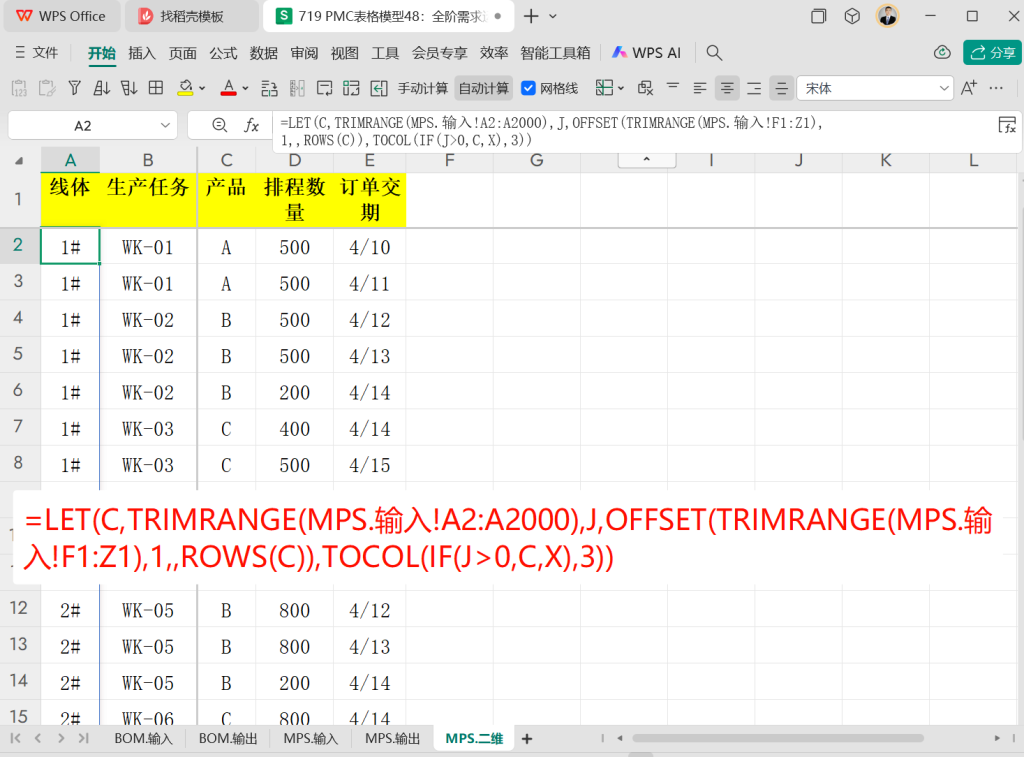Open the 宋体 font name dropdown
This screenshot has width=1024, height=757.
(x=944, y=88)
